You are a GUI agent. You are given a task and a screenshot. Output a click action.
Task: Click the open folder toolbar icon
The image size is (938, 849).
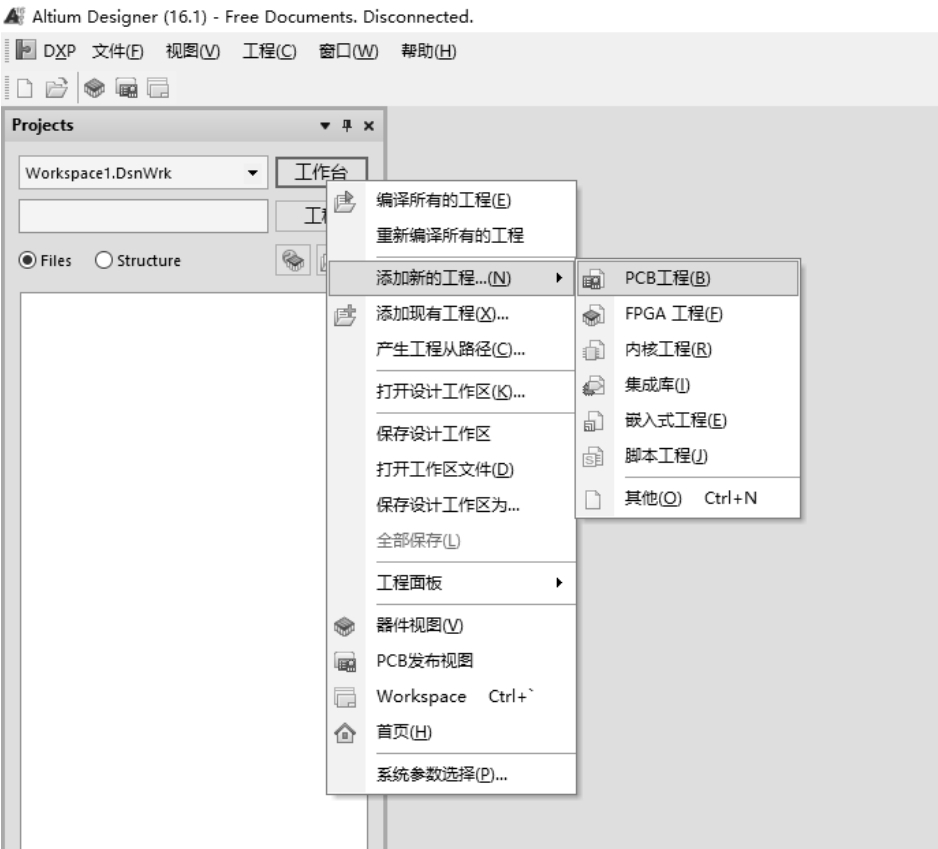56,88
